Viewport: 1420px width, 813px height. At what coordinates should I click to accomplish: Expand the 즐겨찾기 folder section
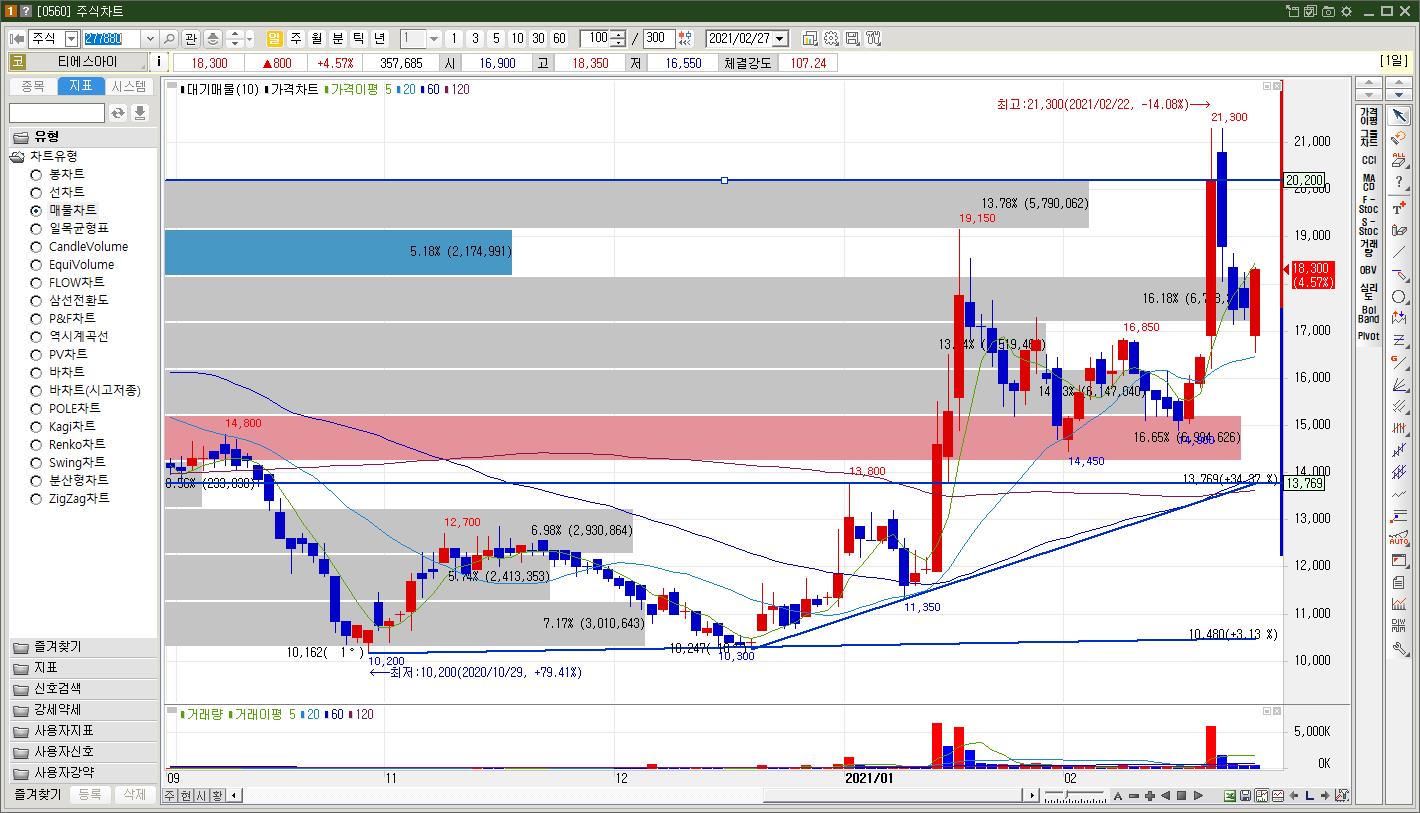[83, 646]
